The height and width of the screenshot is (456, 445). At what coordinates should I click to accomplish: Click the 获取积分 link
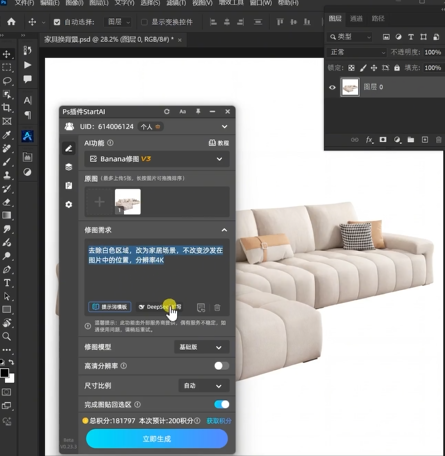pyautogui.click(x=219, y=421)
